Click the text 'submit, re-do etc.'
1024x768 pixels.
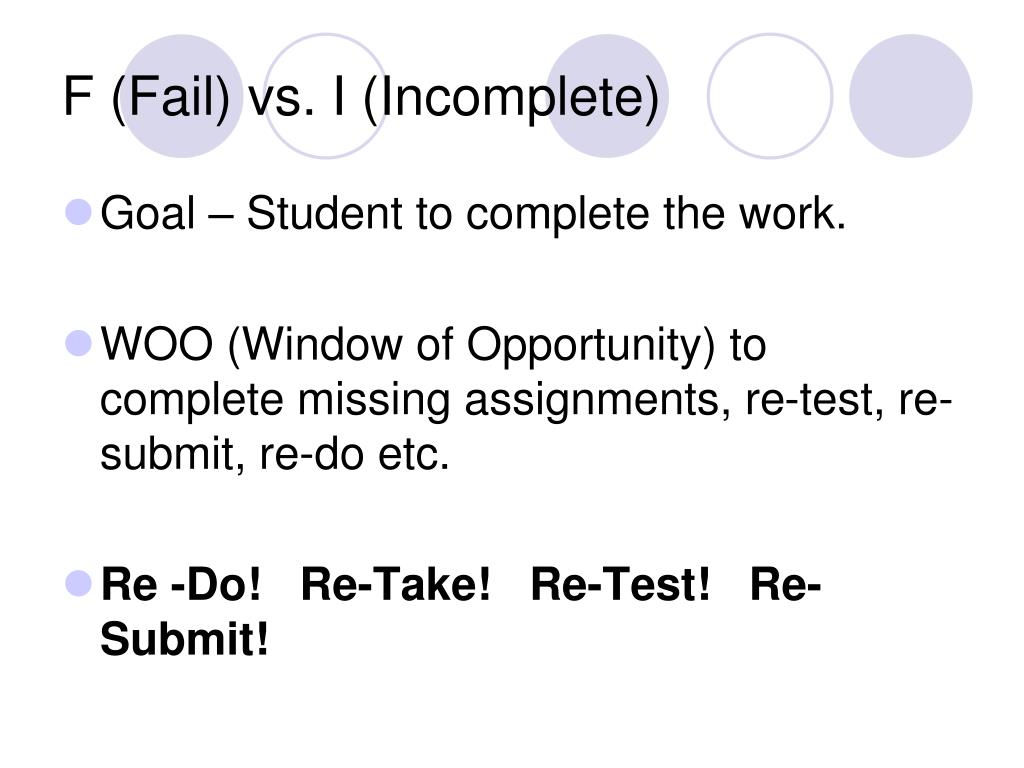point(275,455)
